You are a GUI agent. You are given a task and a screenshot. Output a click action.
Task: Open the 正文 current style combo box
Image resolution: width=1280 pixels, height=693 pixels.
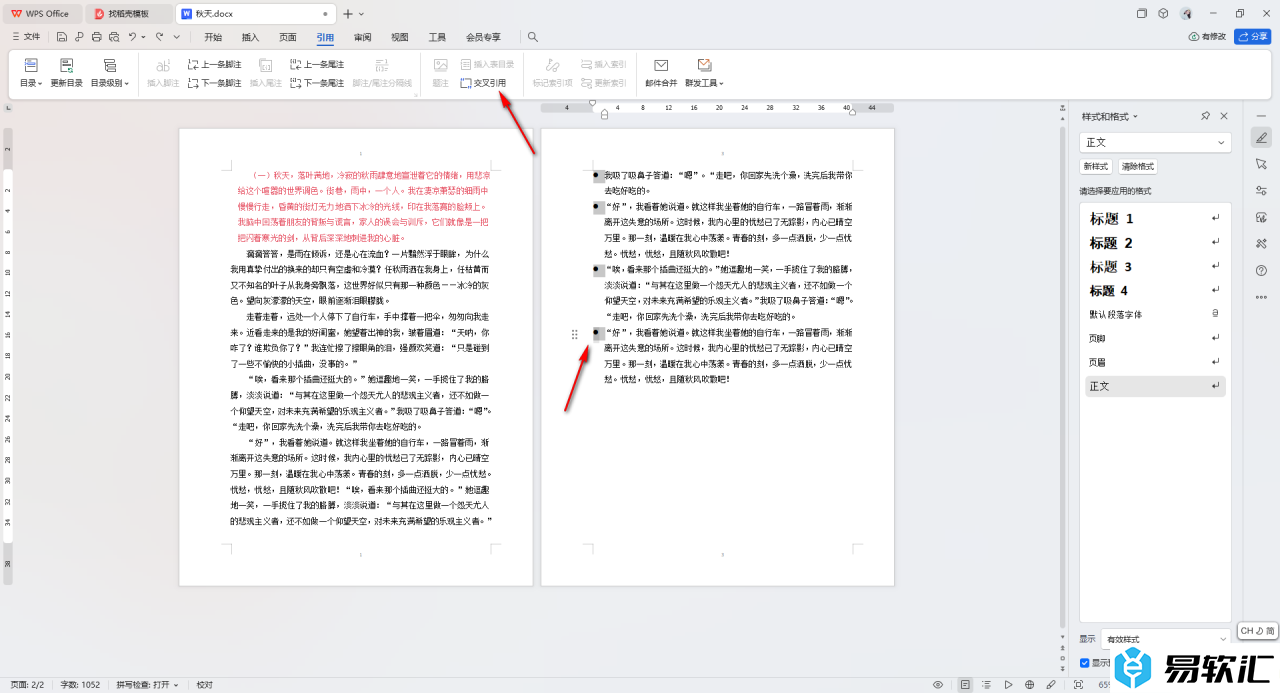point(1155,143)
